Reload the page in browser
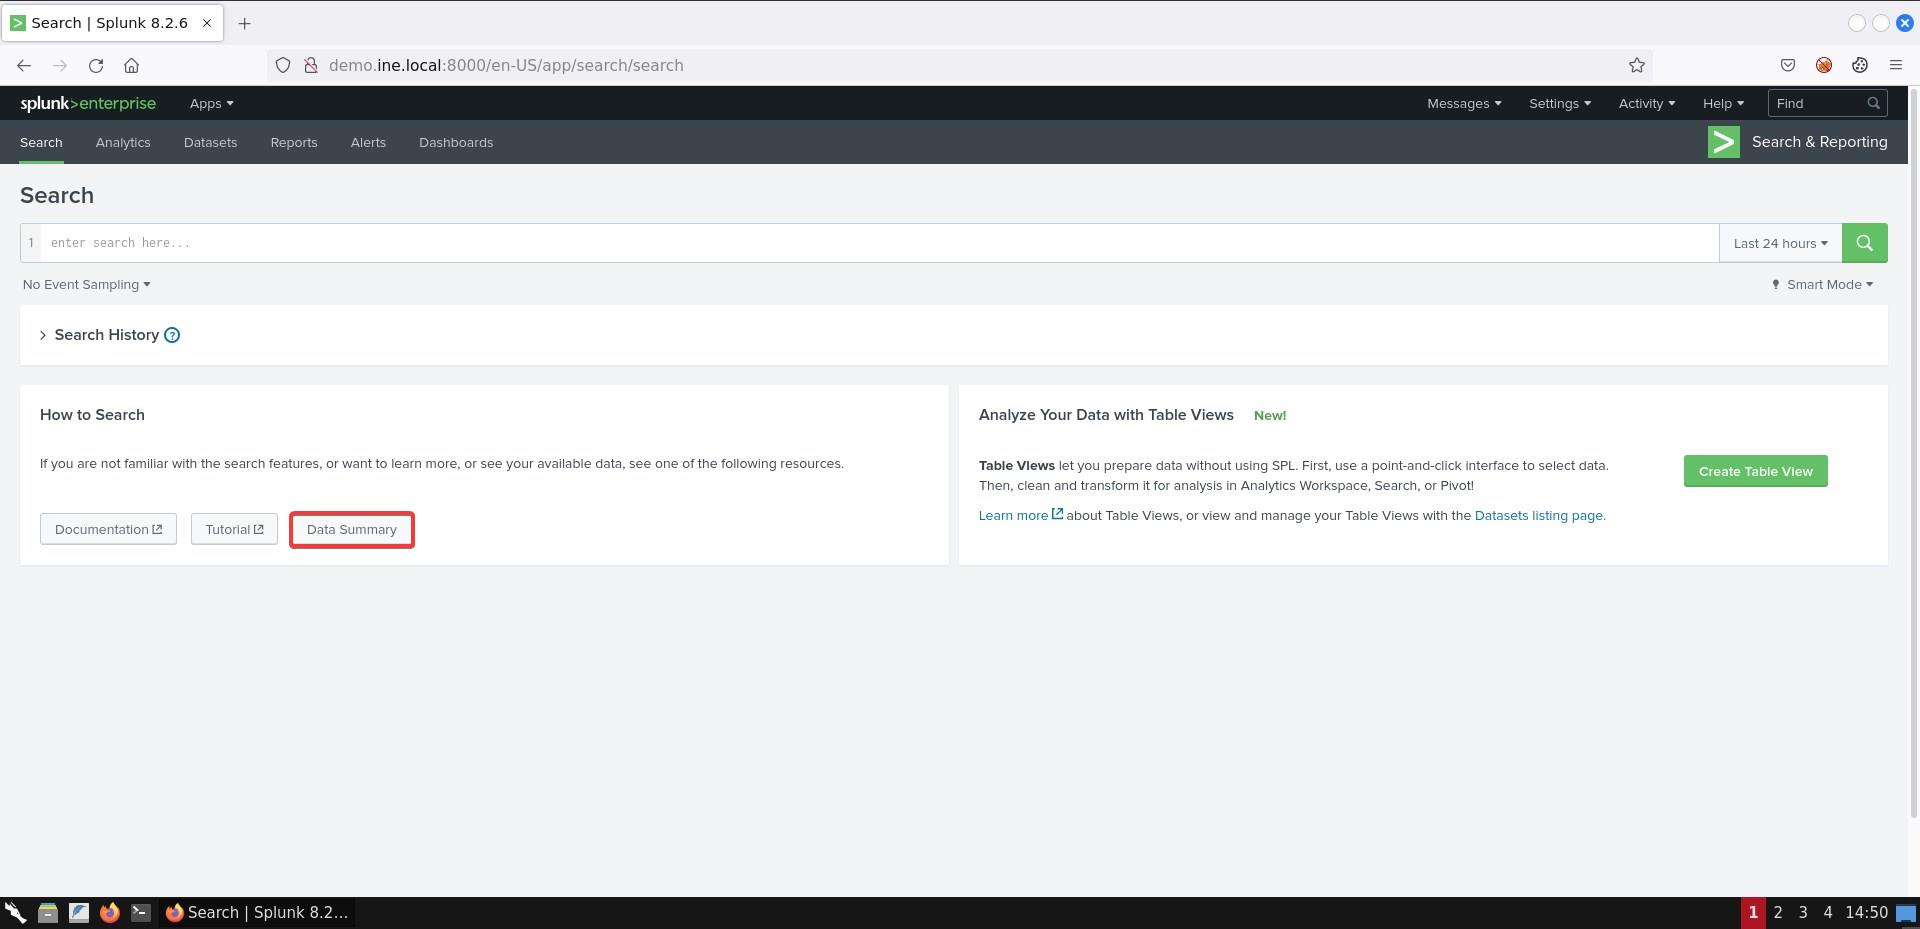 tap(96, 65)
